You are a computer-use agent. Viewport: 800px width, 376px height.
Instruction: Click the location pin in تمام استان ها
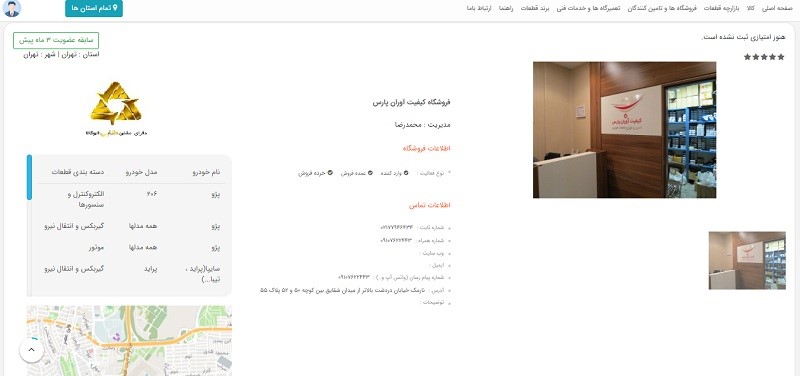click(115, 8)
